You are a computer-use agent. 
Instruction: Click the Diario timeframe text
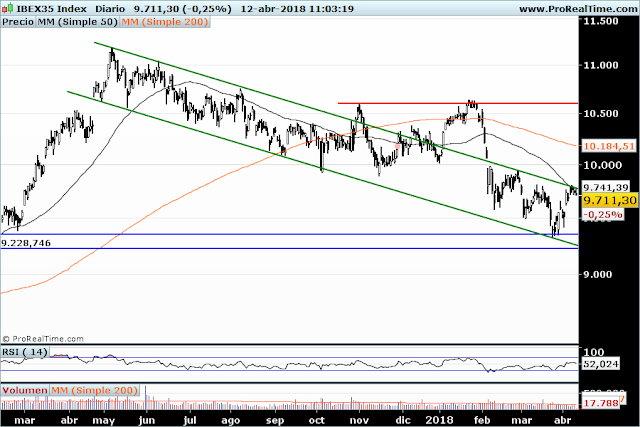(110, 9)
